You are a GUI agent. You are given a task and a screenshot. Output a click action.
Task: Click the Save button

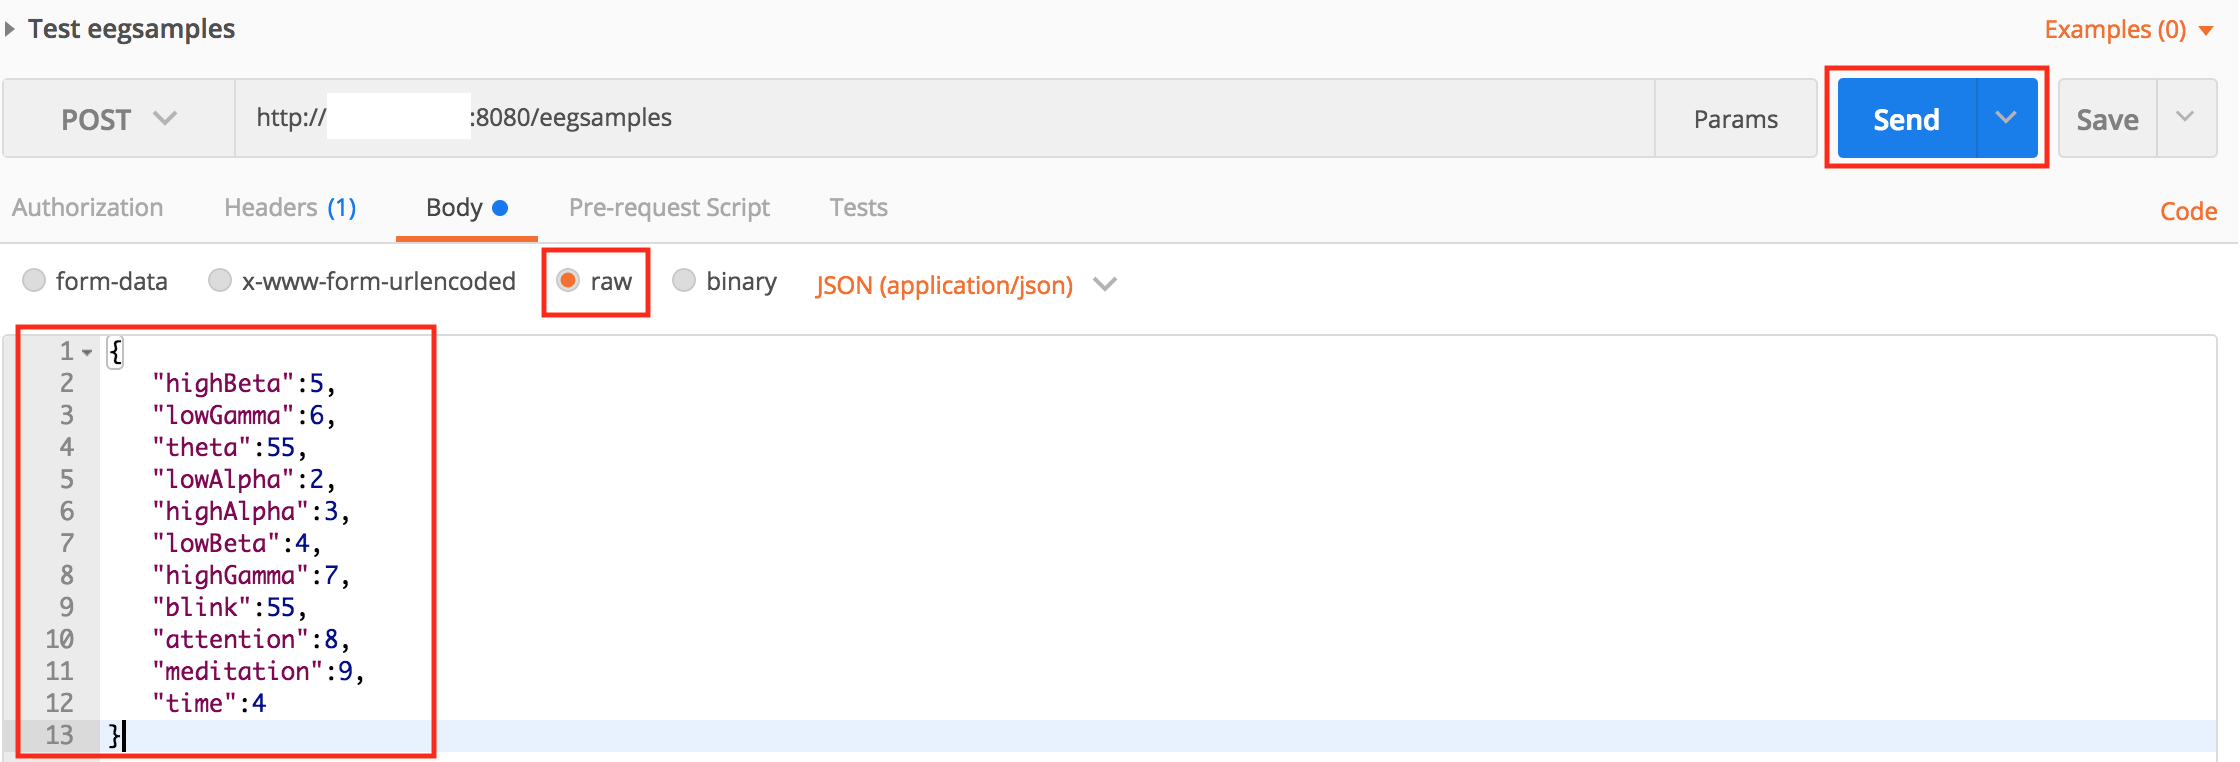pyautogui.click(x=2107, y=117)
